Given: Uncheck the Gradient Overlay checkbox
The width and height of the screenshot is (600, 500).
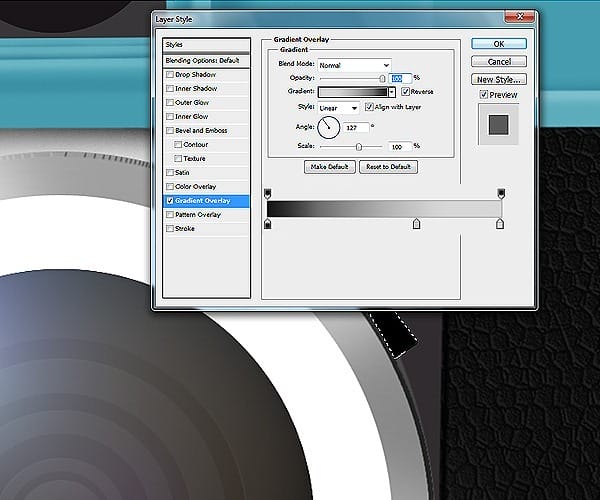Looking at the screenshot, I should [170, 200].
